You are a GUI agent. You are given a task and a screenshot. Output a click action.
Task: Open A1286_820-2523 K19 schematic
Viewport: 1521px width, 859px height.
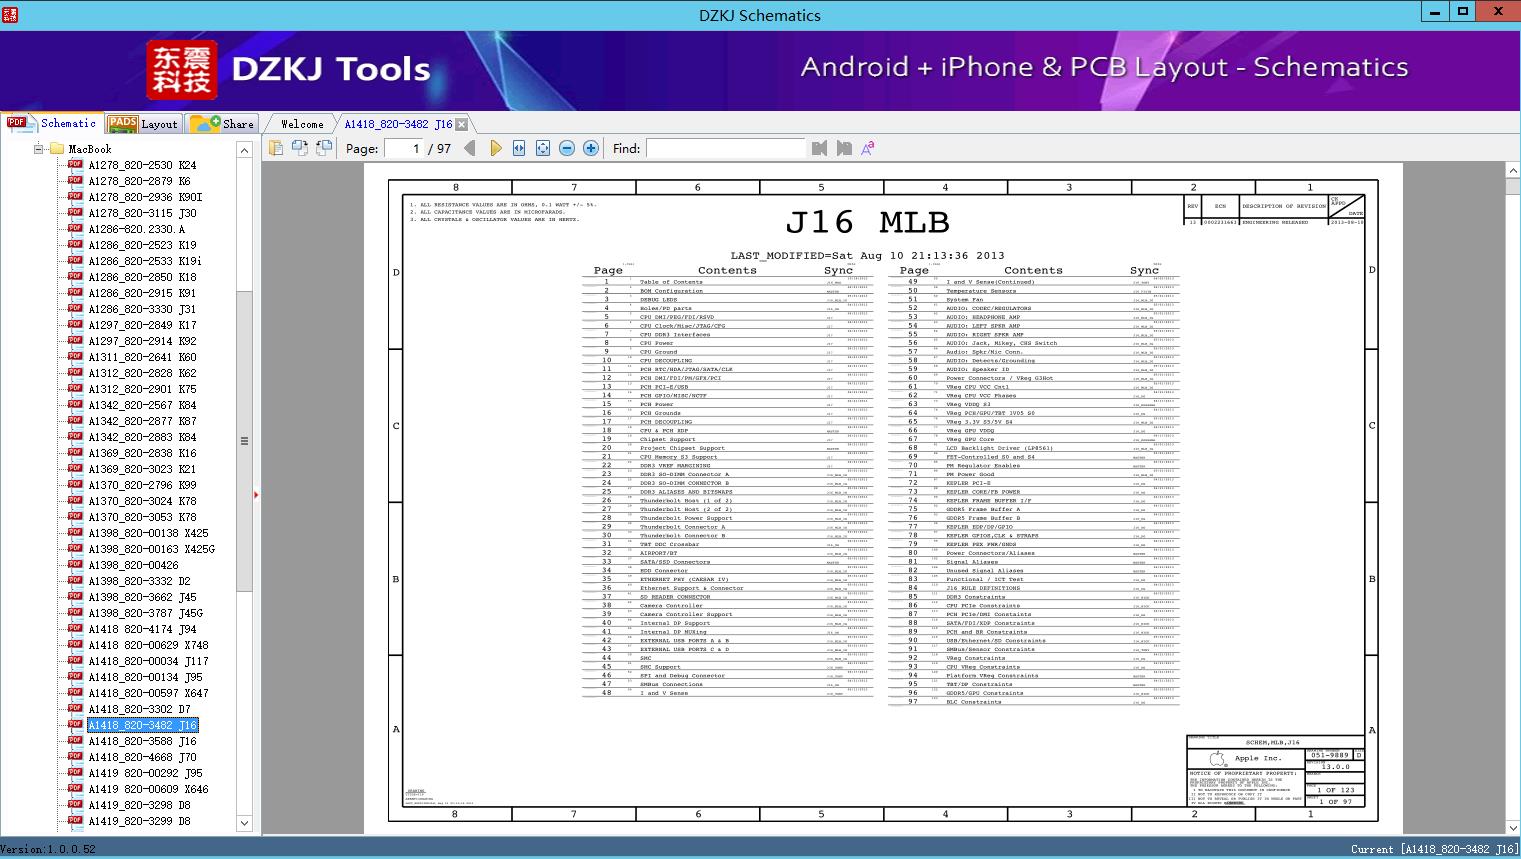142,245
